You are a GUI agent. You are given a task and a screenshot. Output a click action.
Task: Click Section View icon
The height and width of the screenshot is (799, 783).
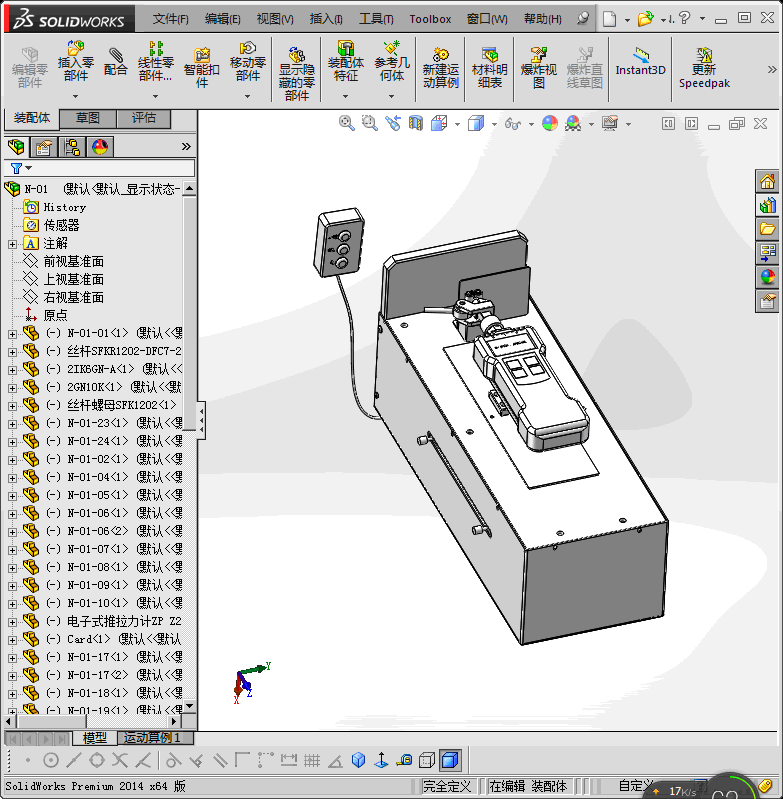416,123
